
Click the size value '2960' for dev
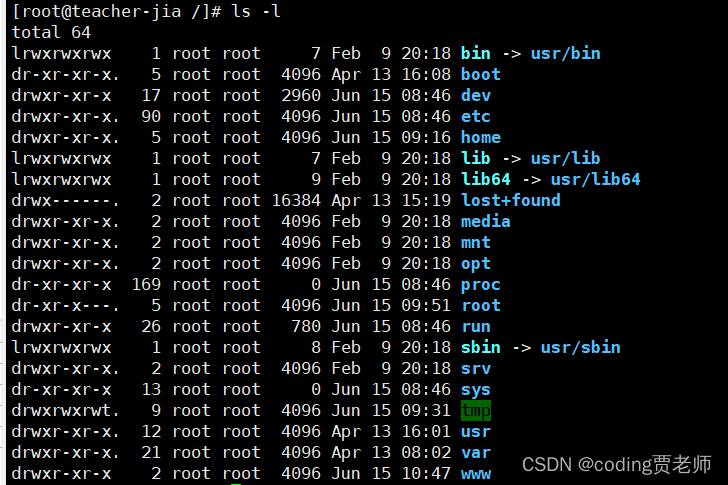(301, 95)
